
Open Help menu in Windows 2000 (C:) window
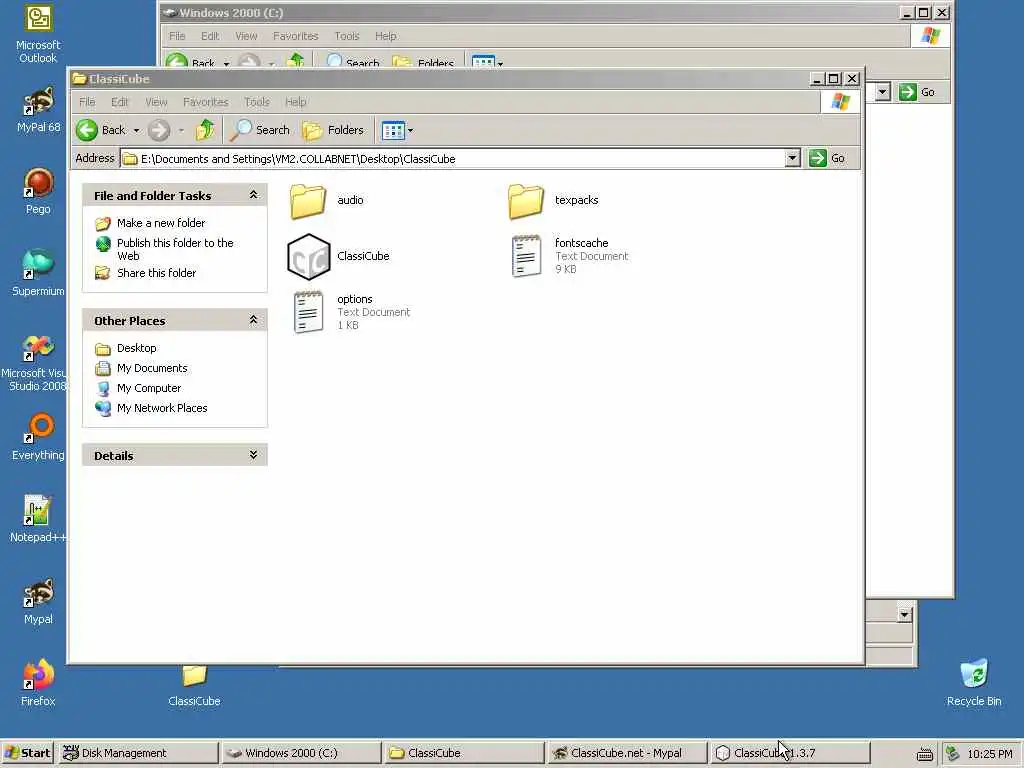[x=385, y=36]
